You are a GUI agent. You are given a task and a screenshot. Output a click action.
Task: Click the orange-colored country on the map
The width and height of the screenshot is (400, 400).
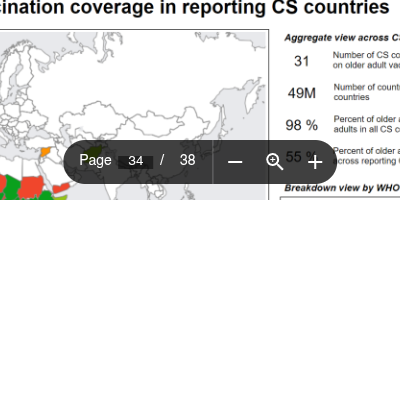click(x=45, y=152)
